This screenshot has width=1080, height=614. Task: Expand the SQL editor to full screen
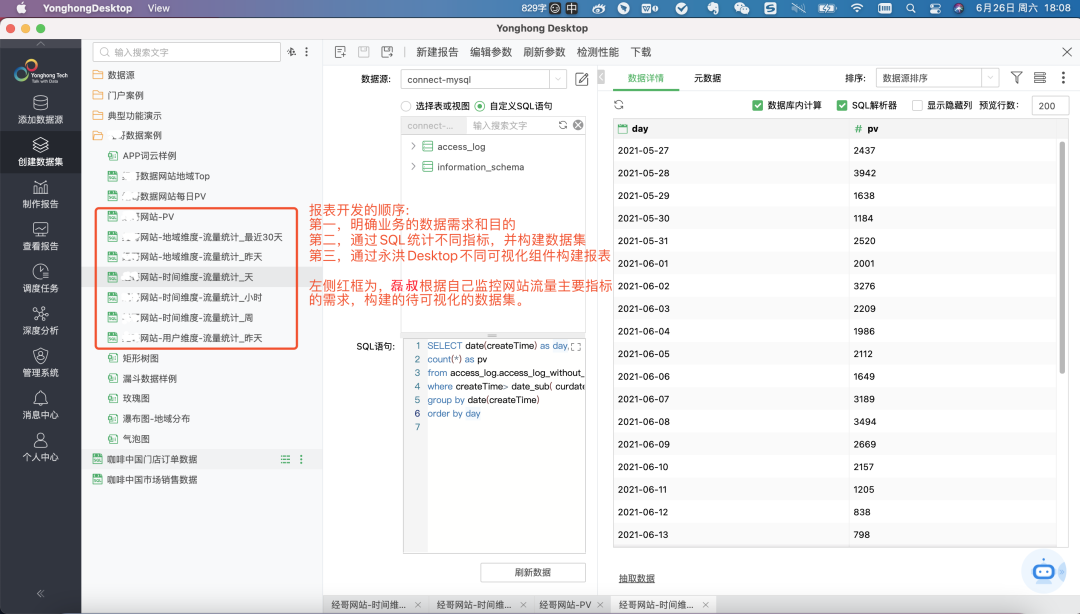coord(576,347)
